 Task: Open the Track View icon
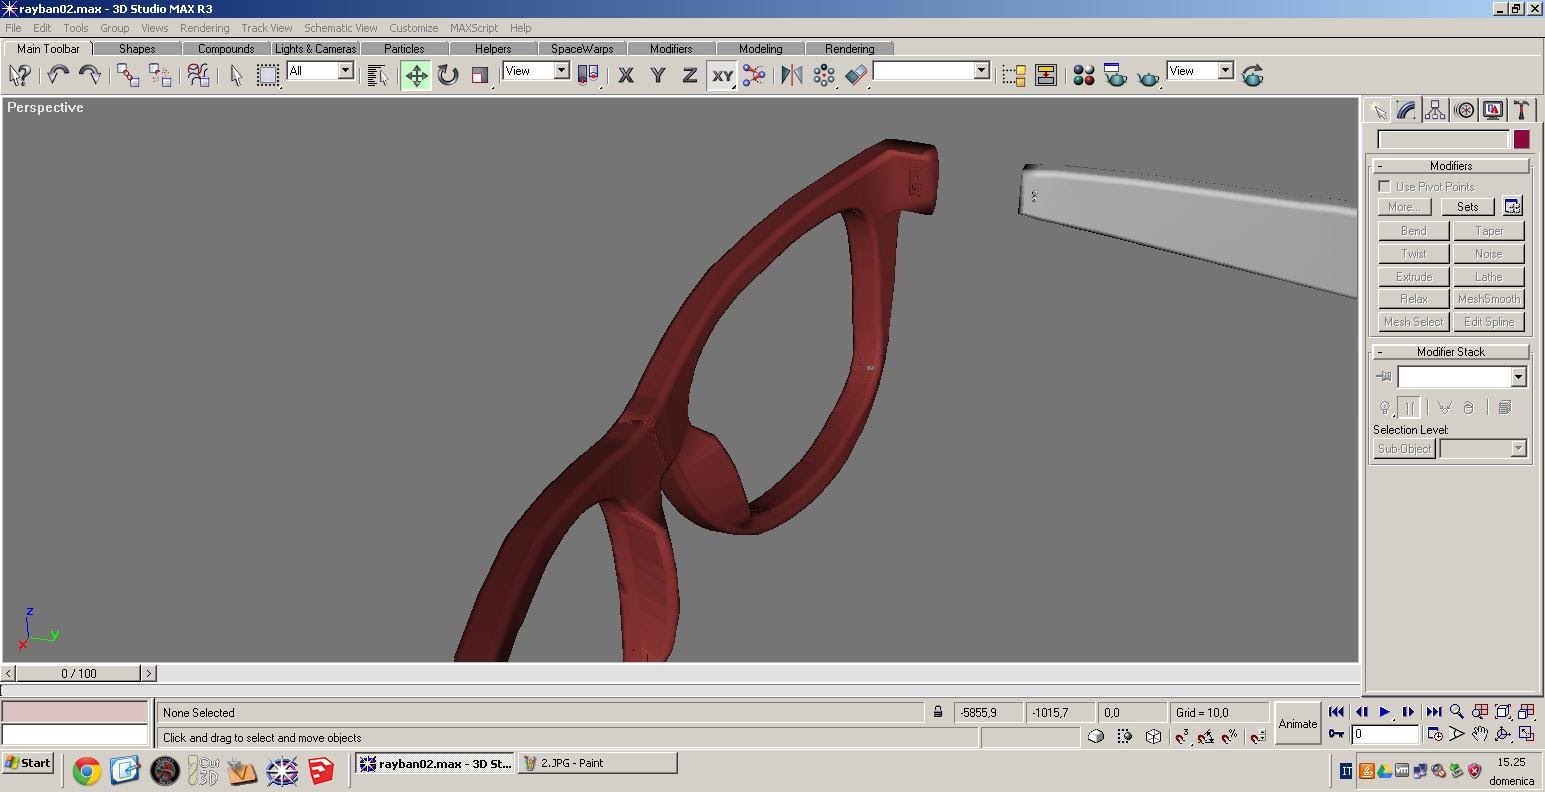click(1014, 75)
